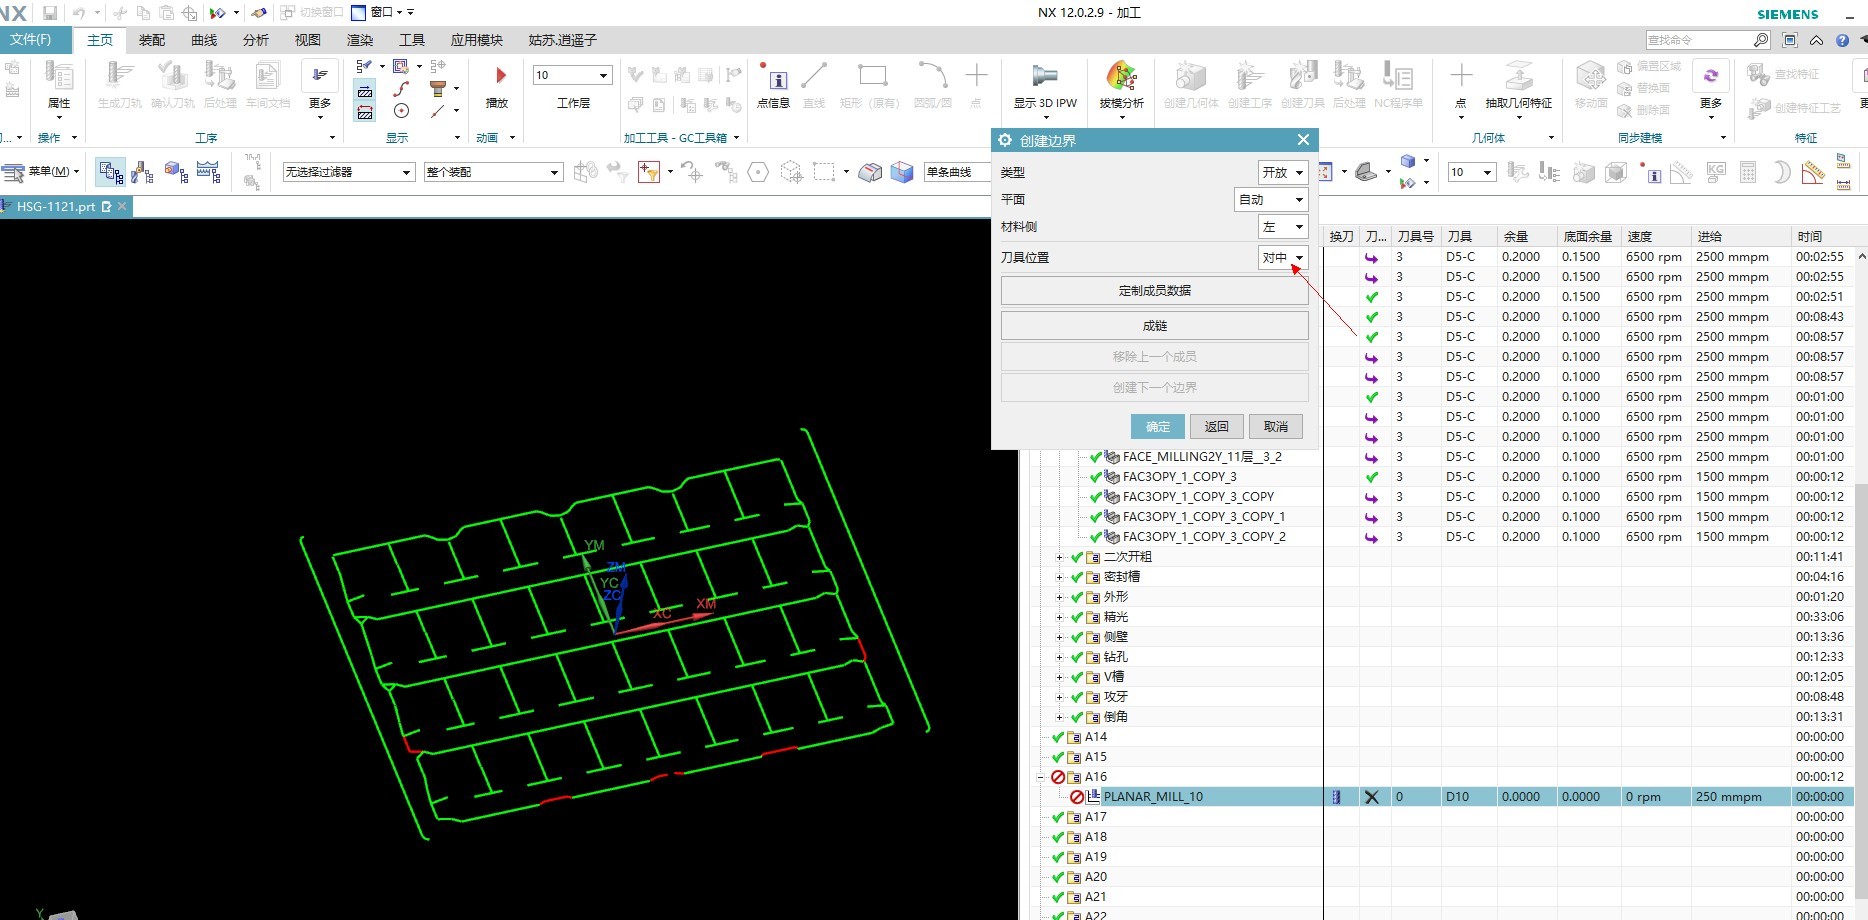Open the 窗口 dropdown in title bar
The image size is (1868, 920).
coord(382,12)
